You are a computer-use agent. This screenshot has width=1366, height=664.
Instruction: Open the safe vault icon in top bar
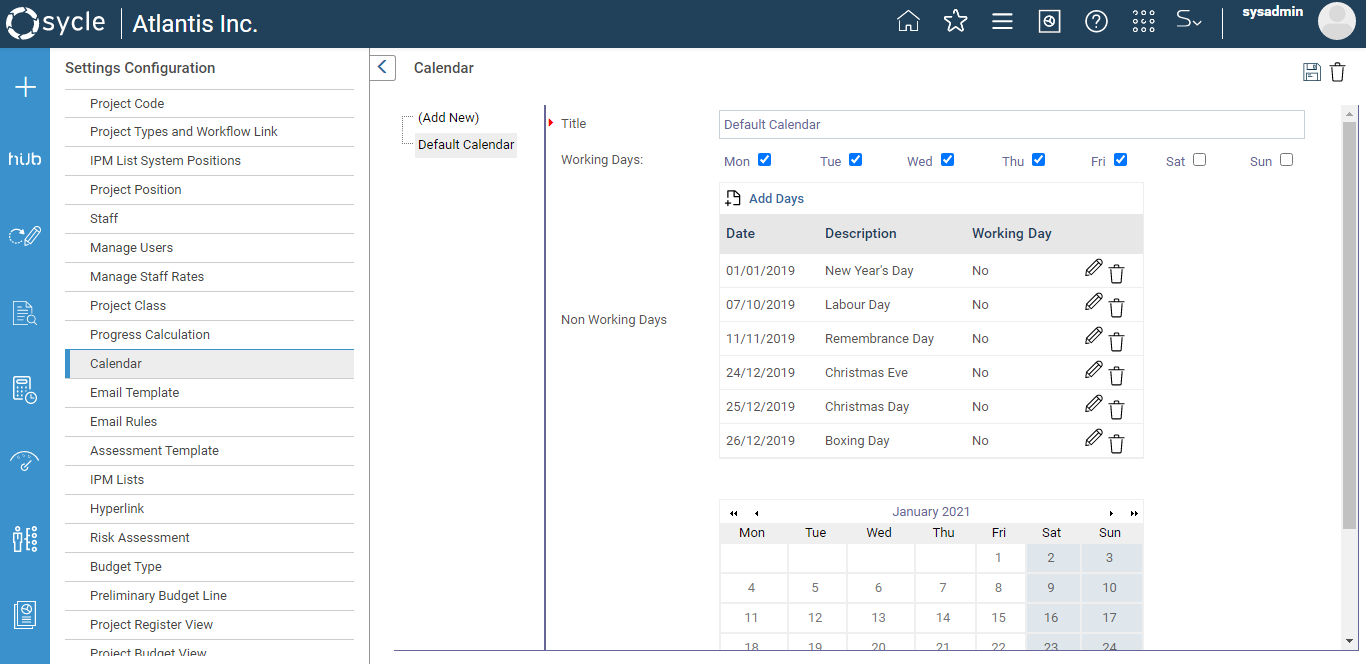[1049, 21]
